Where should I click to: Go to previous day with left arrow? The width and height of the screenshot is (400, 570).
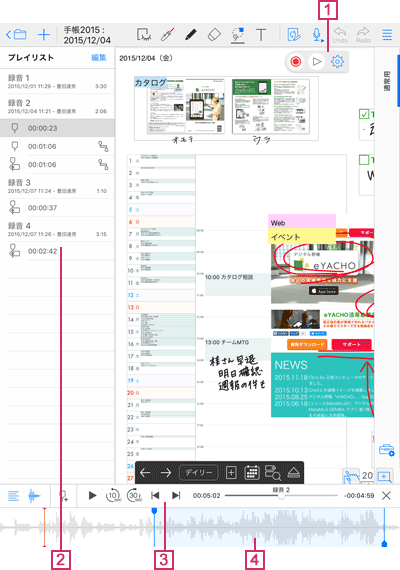click(145, 473)
